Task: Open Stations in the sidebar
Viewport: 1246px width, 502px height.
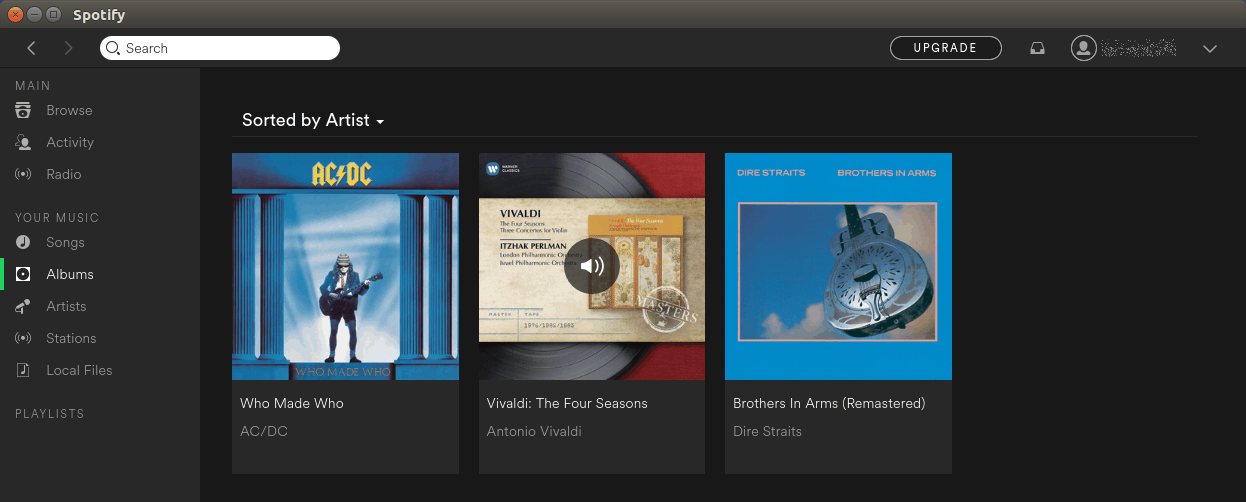Action: tap(71, 338)
